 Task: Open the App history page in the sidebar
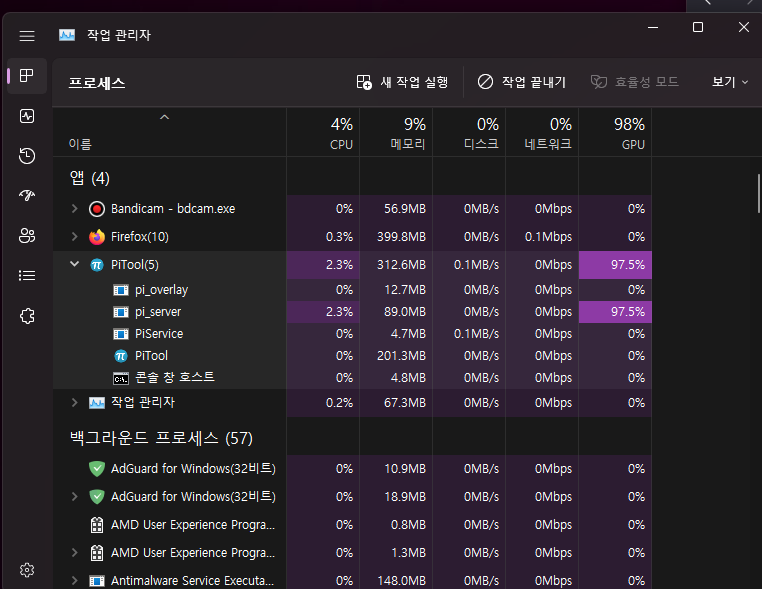tap(27, 156)
